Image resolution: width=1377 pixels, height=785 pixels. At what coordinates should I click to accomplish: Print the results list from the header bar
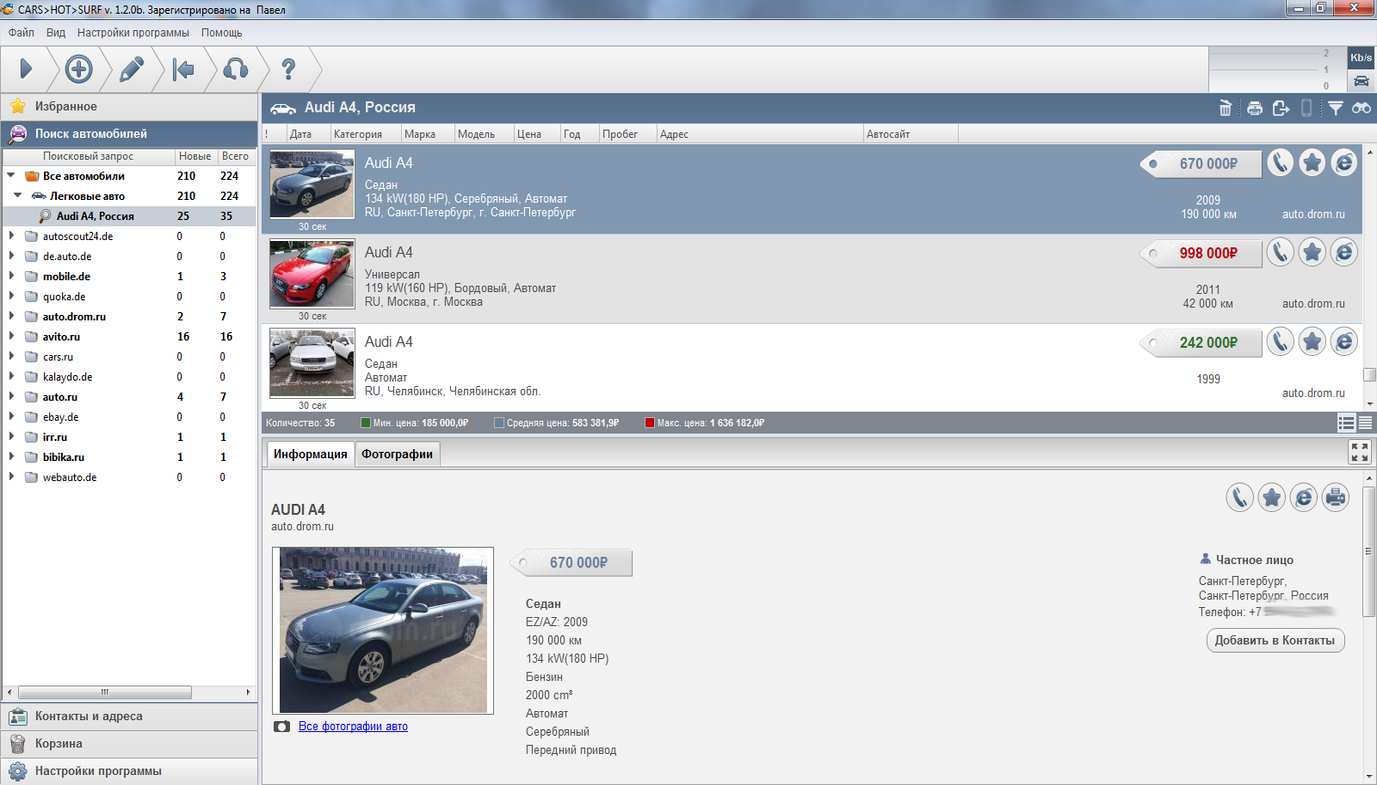click(1254, 108)
